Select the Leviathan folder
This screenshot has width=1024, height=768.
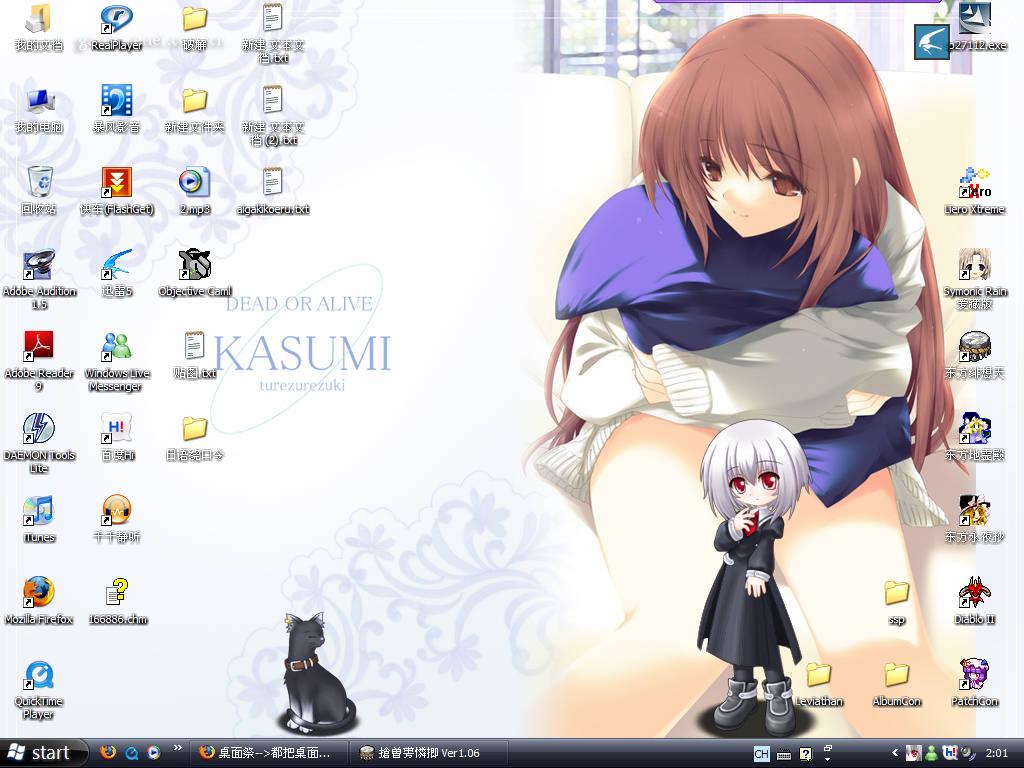(819, 684)
